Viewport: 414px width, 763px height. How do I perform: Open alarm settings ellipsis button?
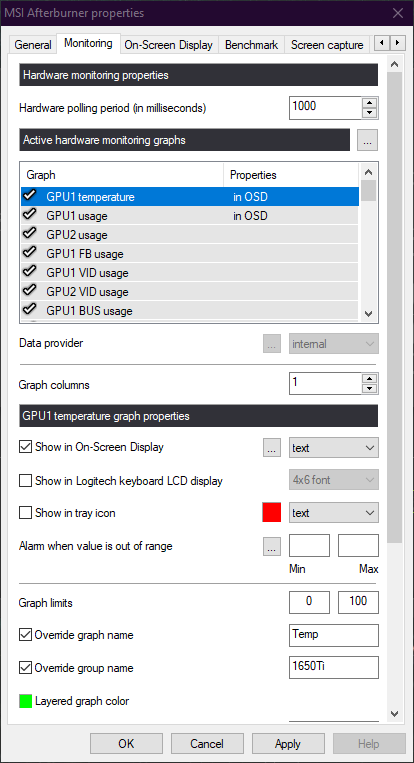(272, 546)
